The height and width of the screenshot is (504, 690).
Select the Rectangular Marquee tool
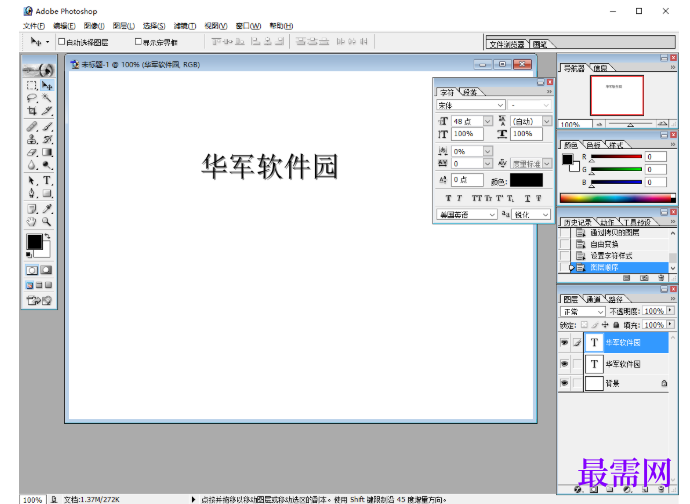32,85
